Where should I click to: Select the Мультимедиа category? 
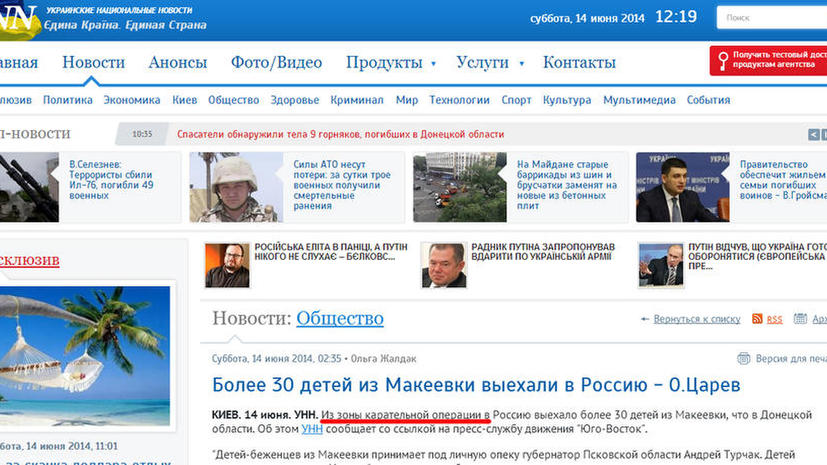pyautogui.click(x=639, y=100)
